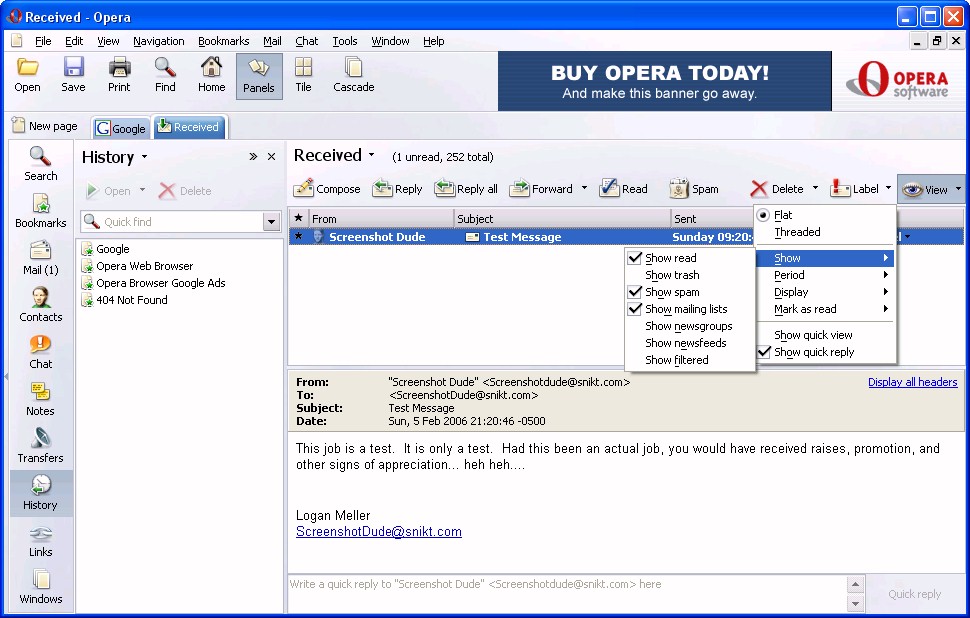Enable the Show trash option

point(672,275)
